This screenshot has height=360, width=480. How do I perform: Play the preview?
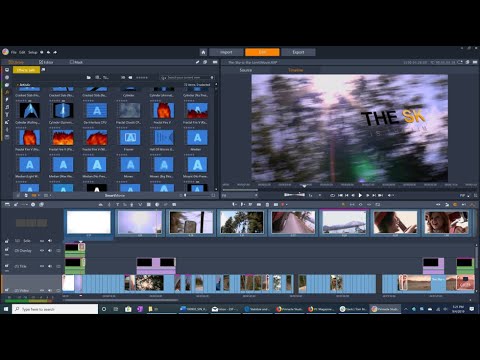tap(360, 195)
